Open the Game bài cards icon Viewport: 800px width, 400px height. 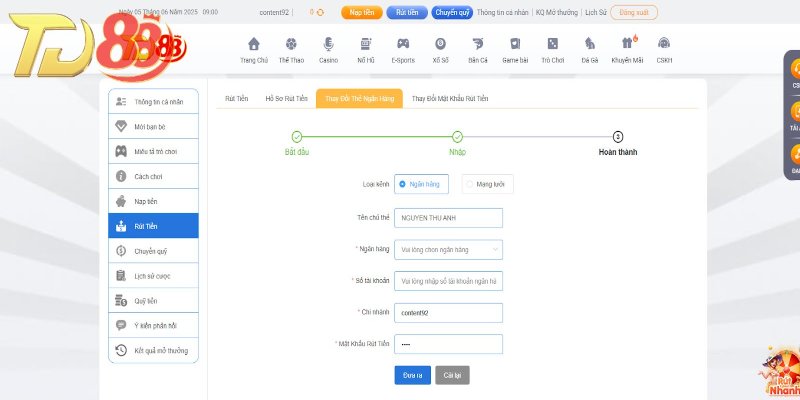tap(515, 44)
